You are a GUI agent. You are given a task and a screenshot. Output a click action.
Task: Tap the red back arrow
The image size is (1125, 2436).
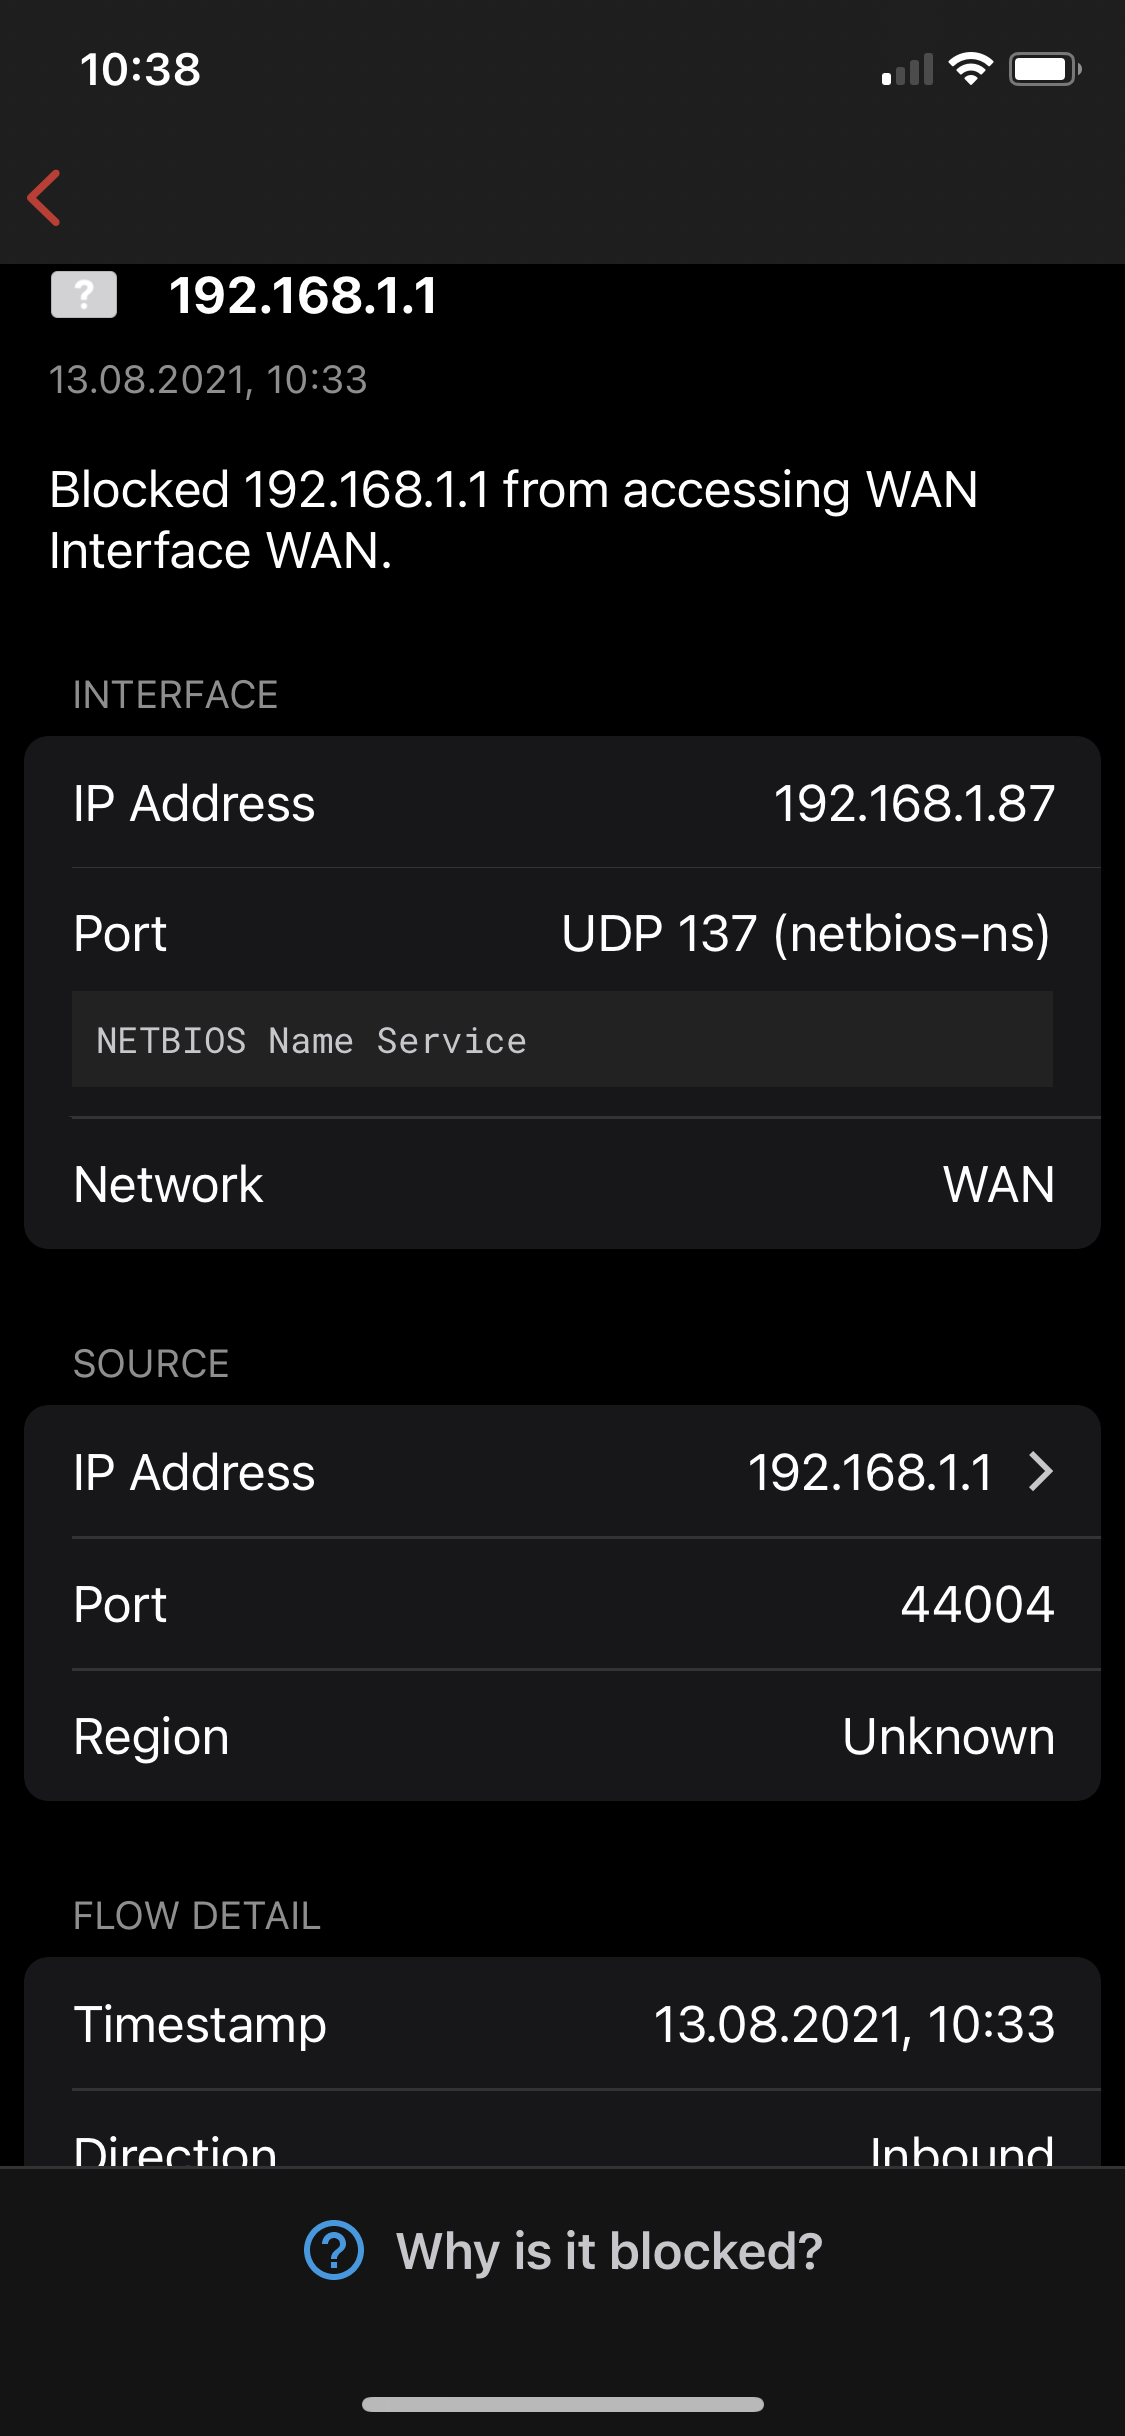pyautogui.click(x=45, y=197)
